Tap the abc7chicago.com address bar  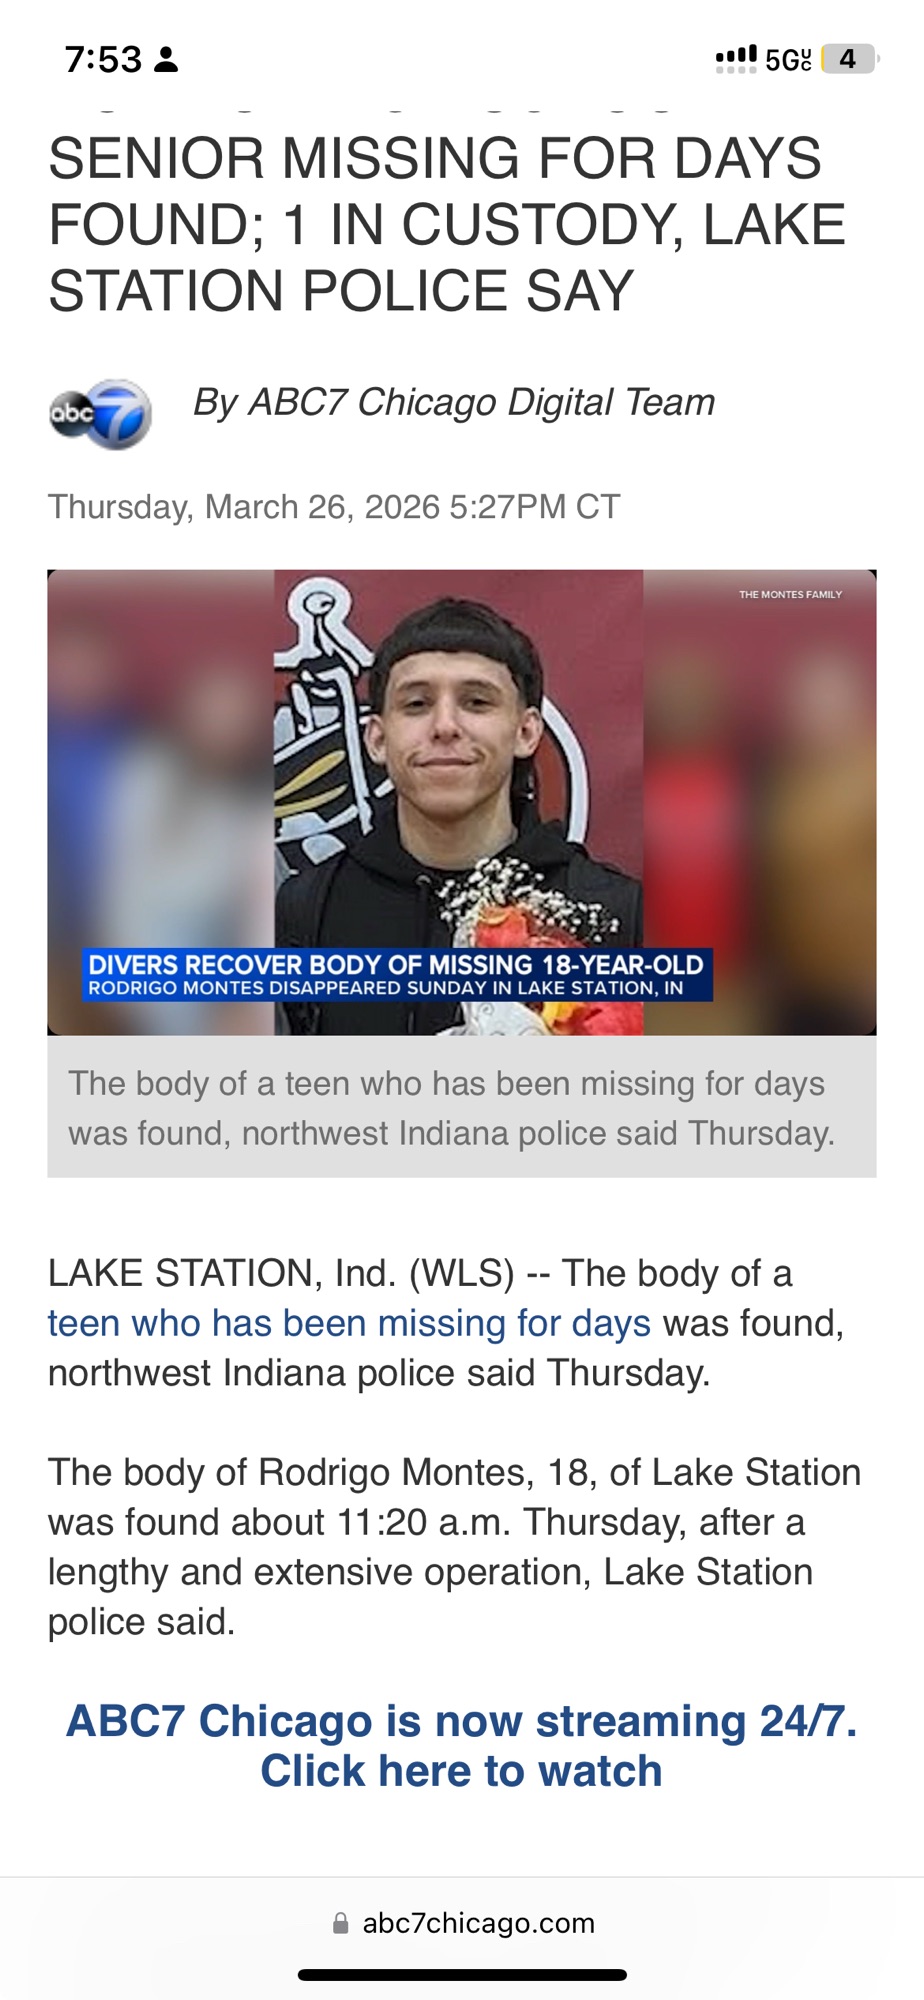click(463, 1923)
